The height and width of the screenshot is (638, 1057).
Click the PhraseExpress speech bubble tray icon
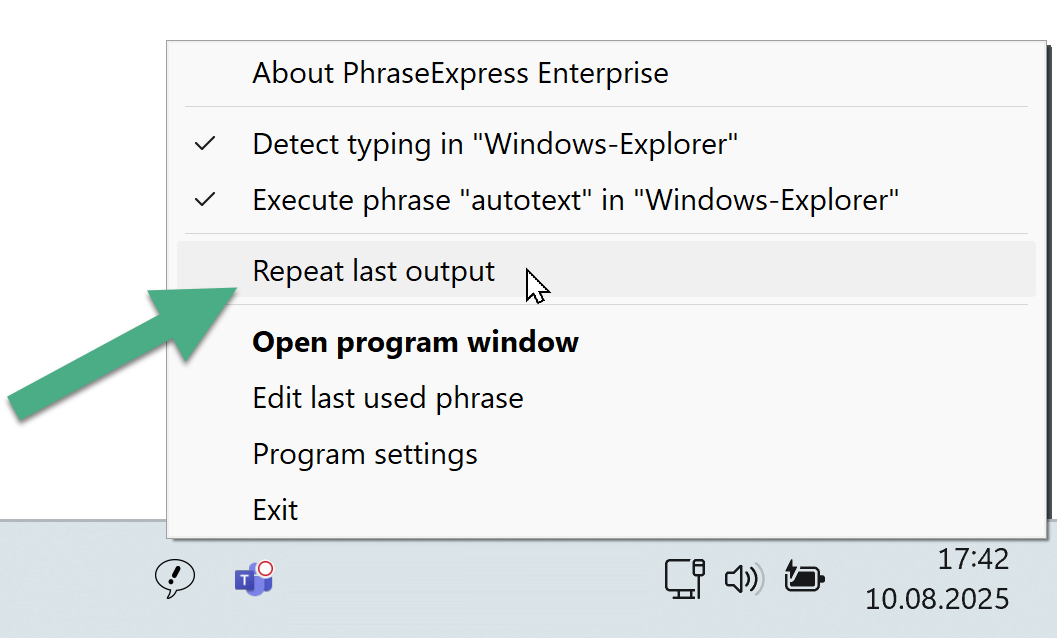[x=175, y=578]
